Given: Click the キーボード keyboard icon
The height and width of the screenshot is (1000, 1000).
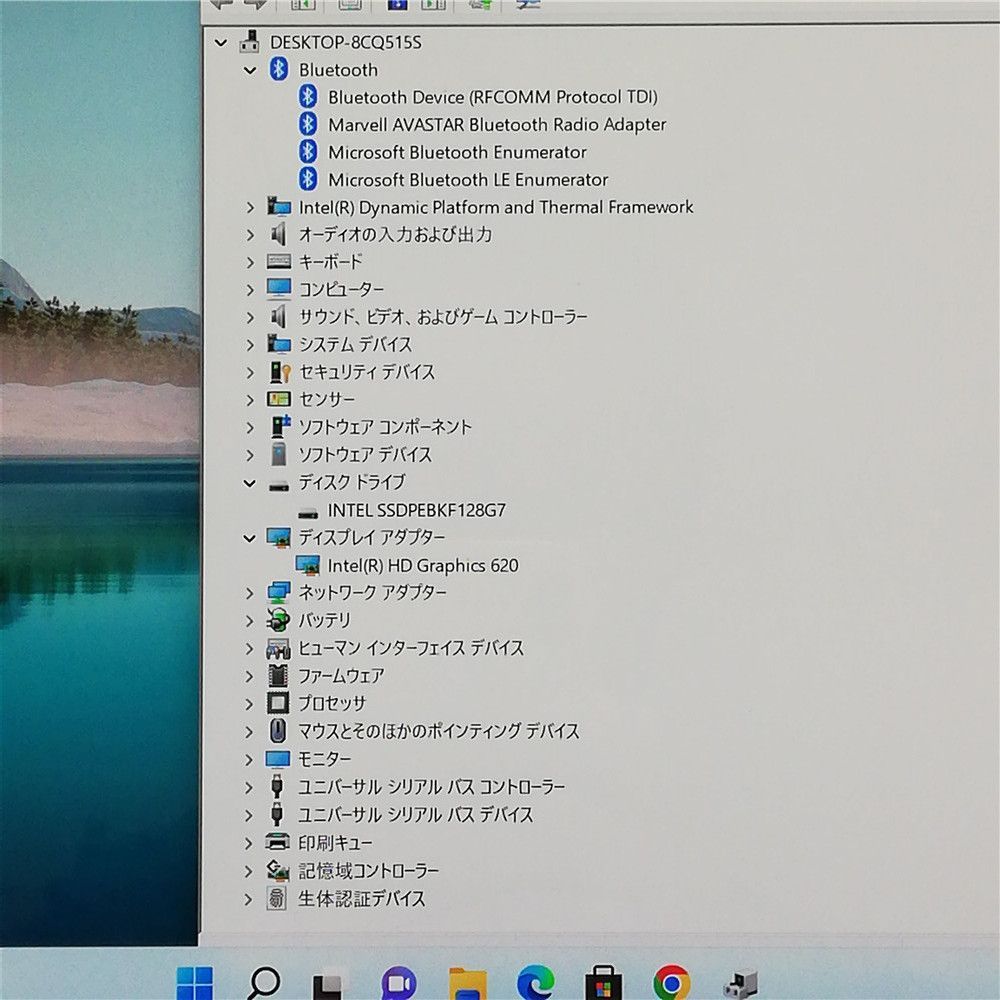Looking at the screenshot, I should (x=279, y=262).
